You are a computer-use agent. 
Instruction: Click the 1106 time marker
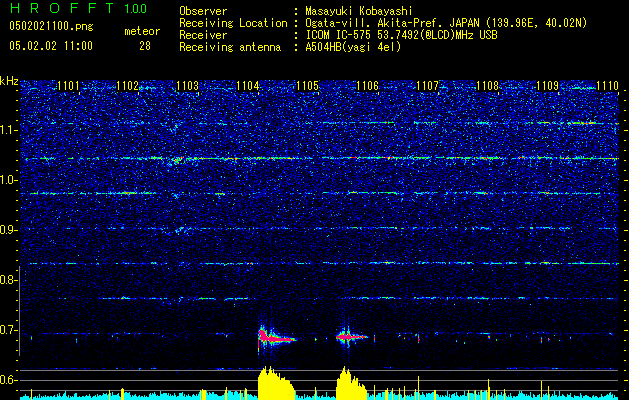click(367, 86)
